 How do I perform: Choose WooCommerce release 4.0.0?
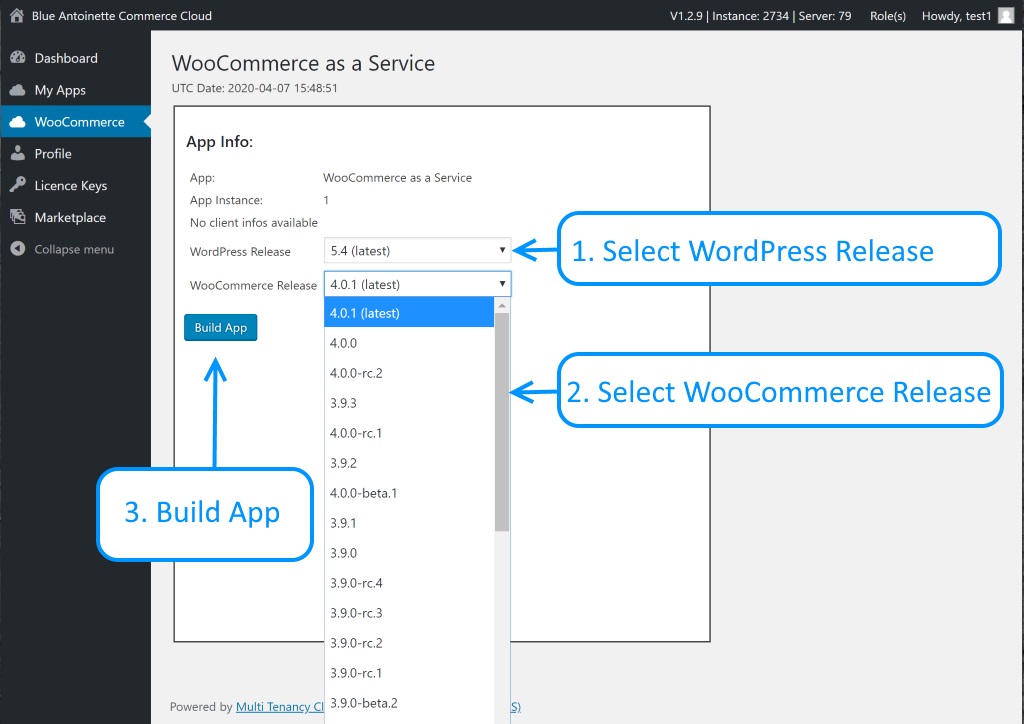tap(409, 343)
